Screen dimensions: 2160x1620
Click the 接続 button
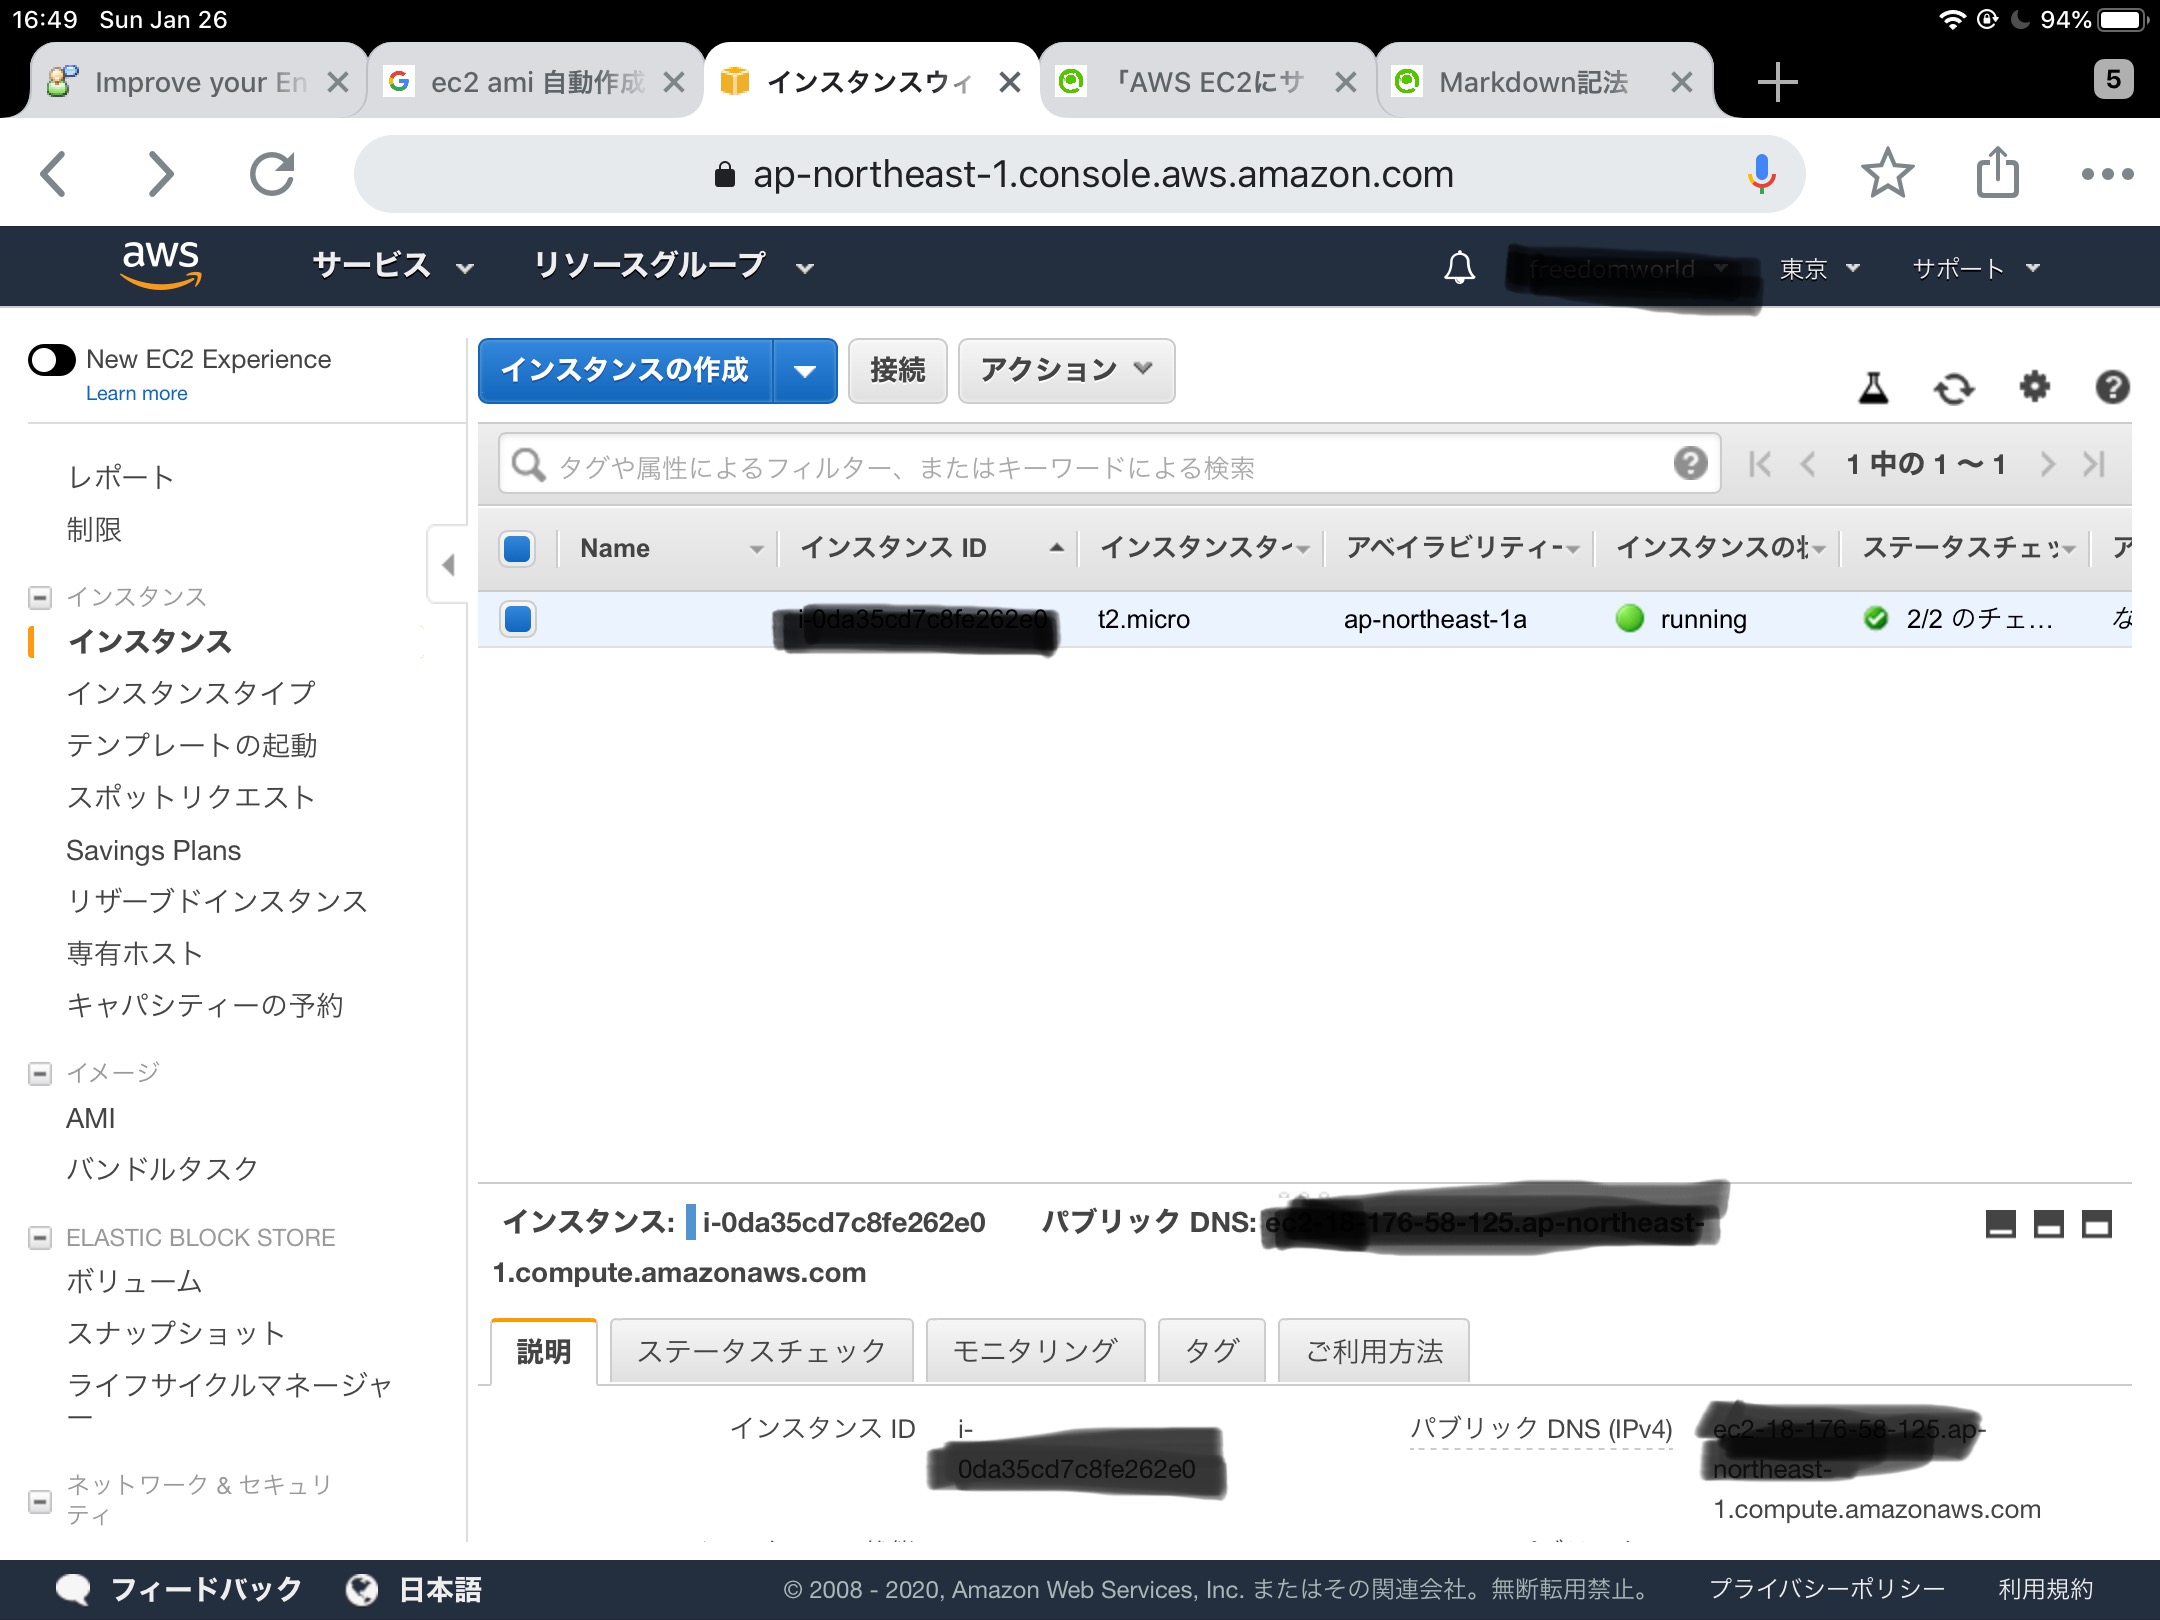pyautogui.click(x=897, y=371)
